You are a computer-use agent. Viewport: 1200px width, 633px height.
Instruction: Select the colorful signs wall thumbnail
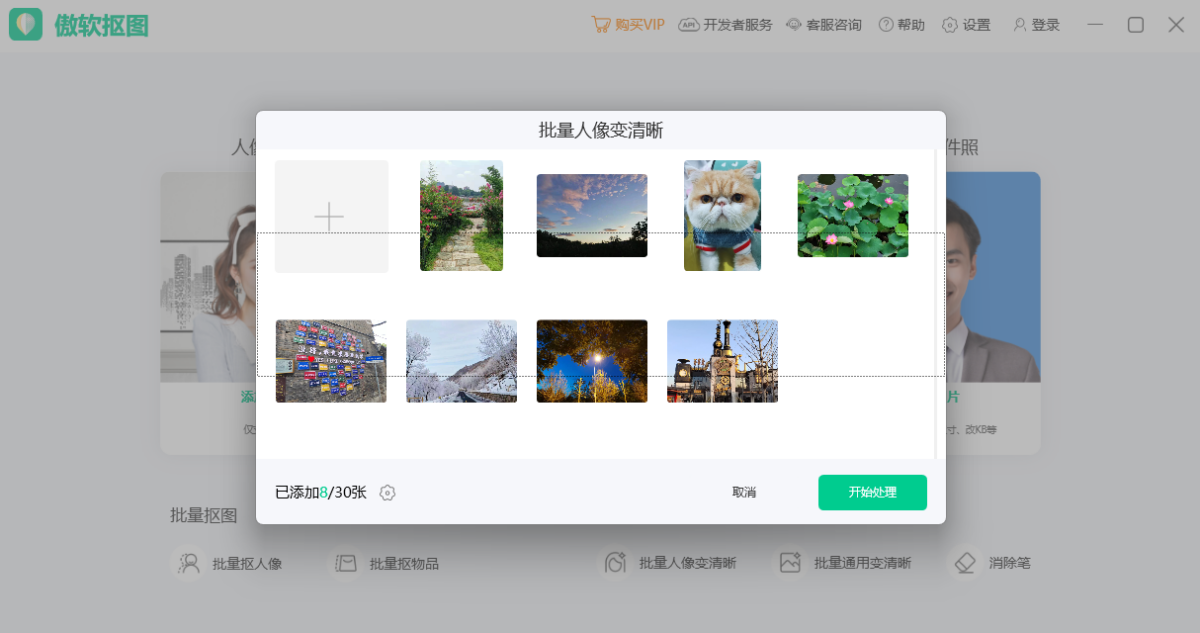point(331,361)
